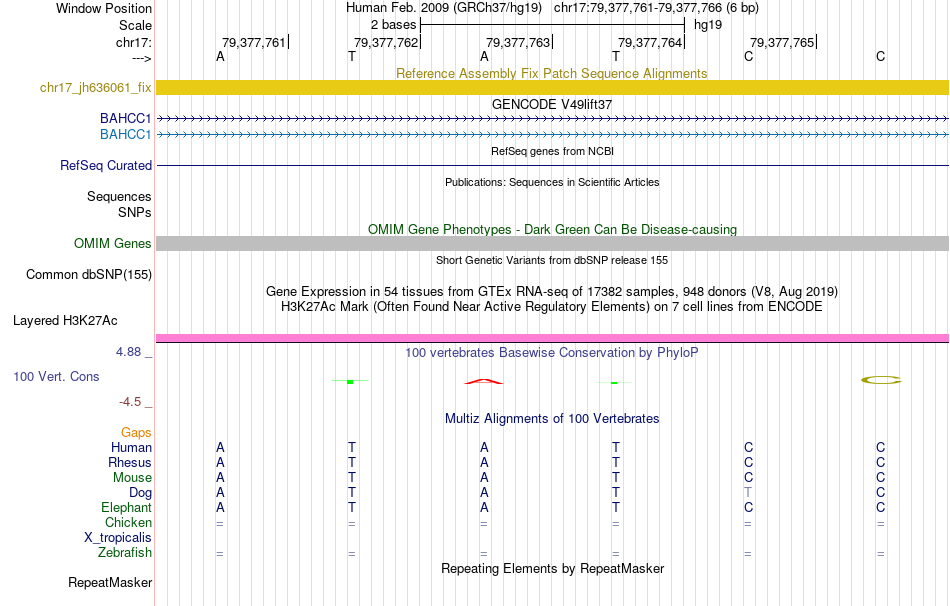Select the Rhesus species row label
This screenshot has width=950, height=606.
coord(130,462)
